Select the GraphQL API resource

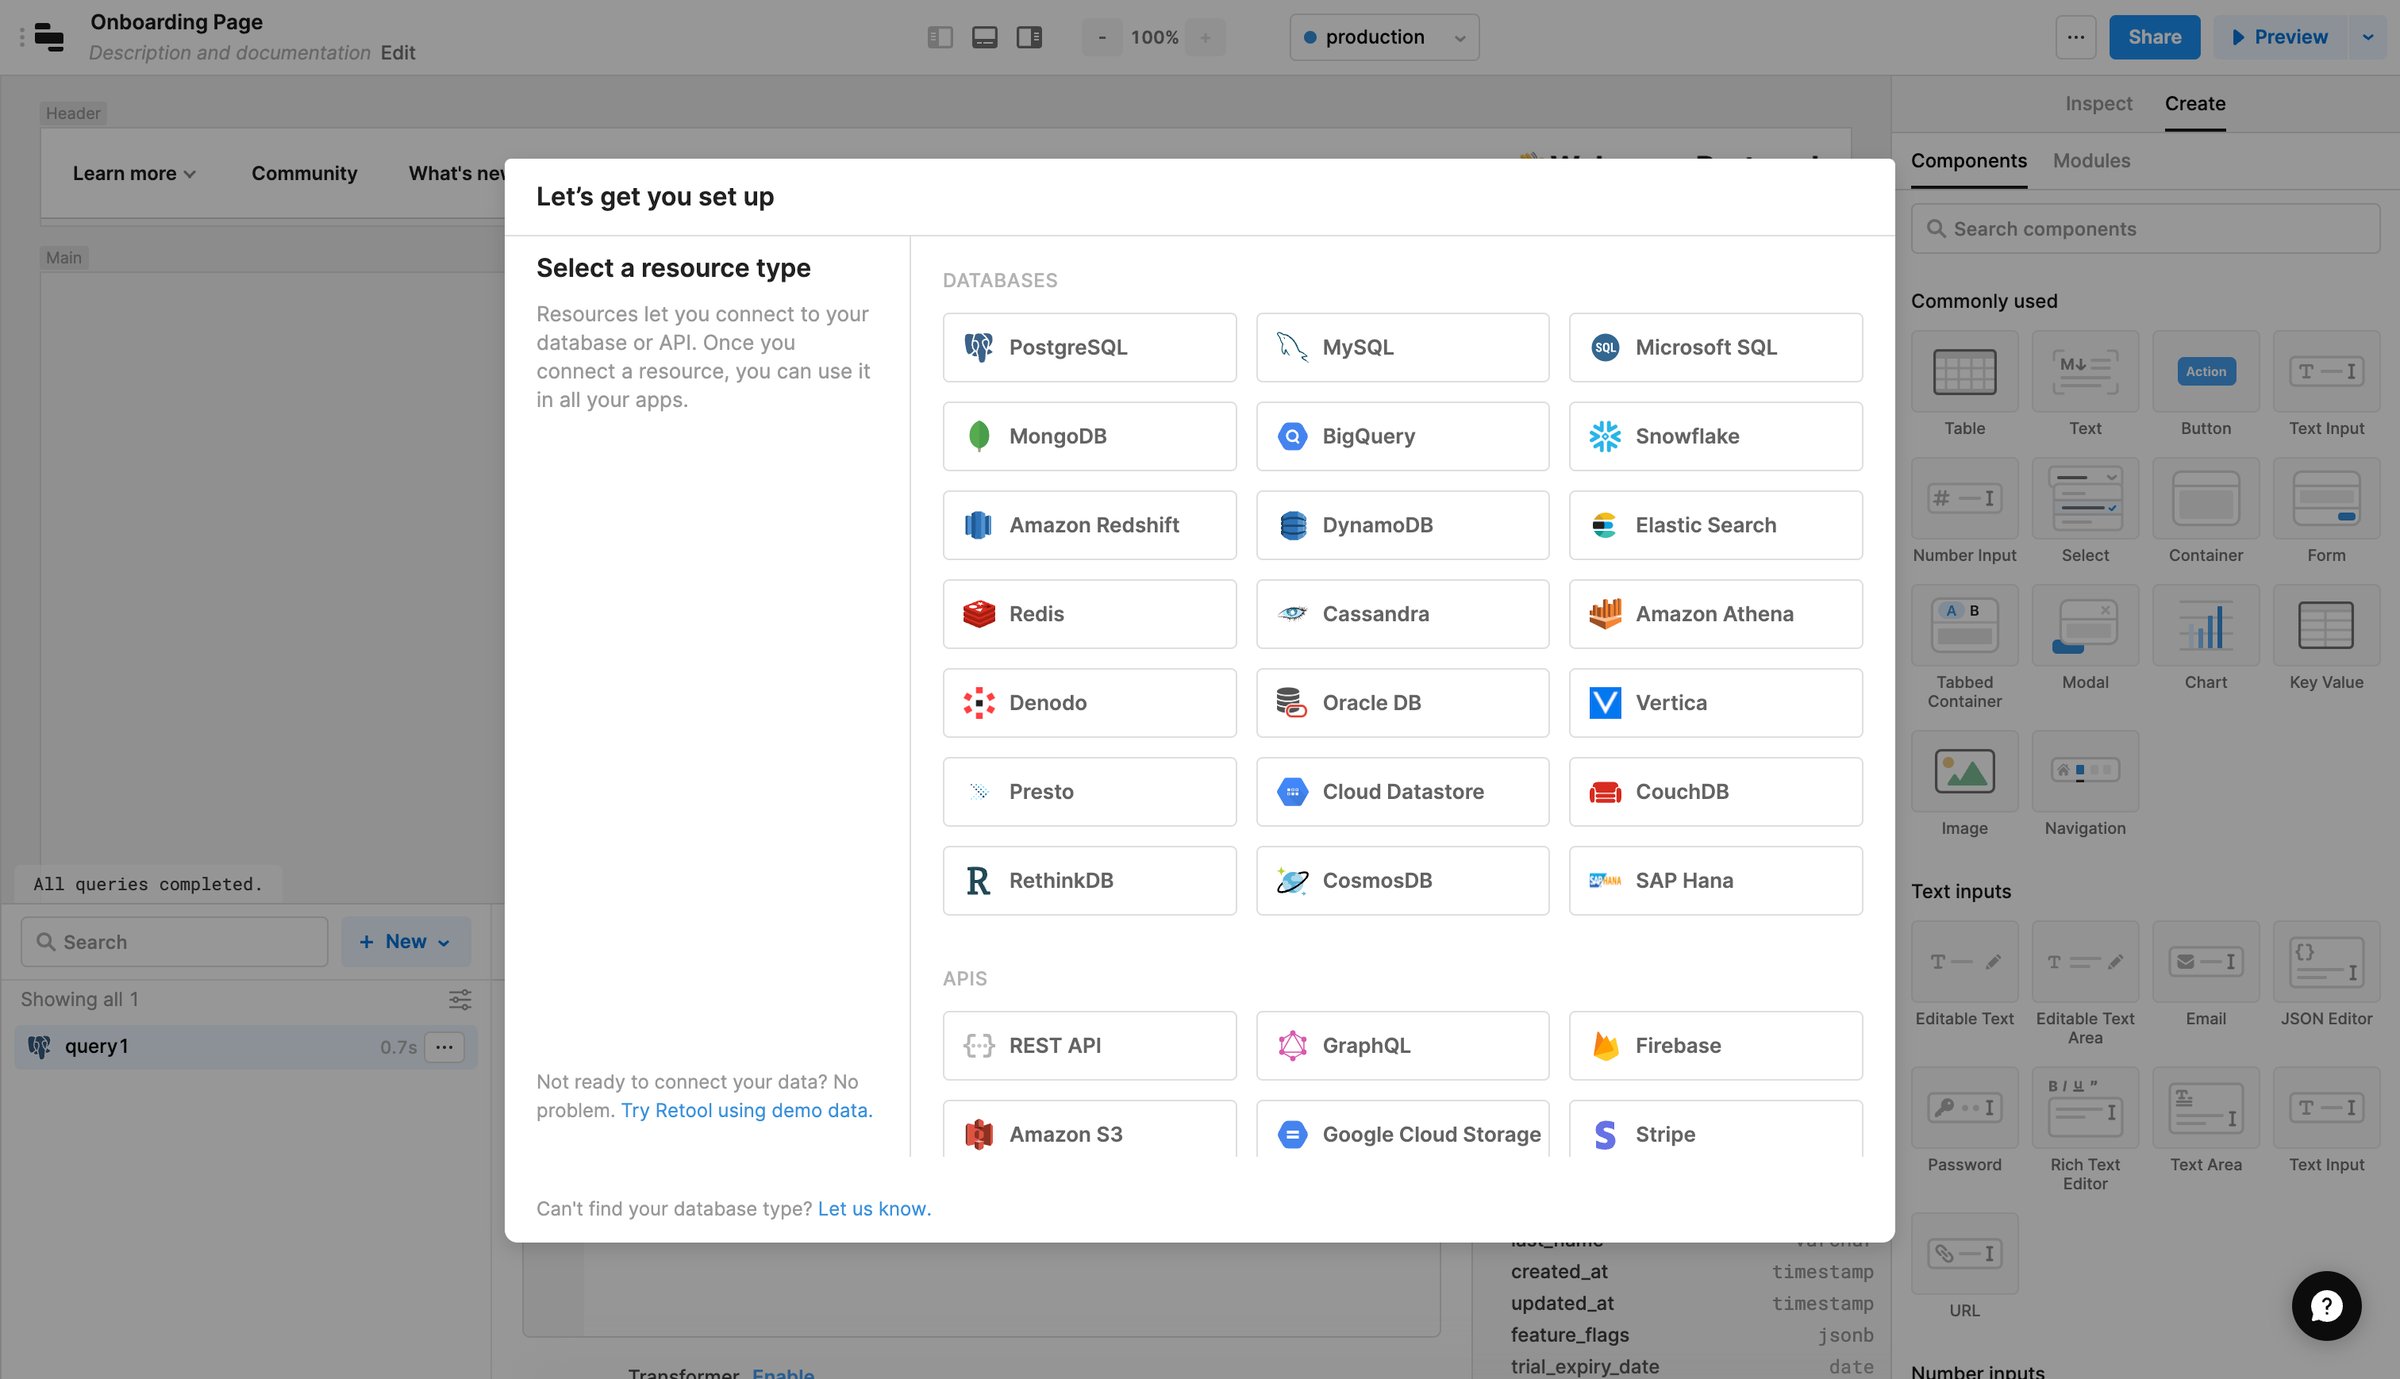tap(1402, 1045)
